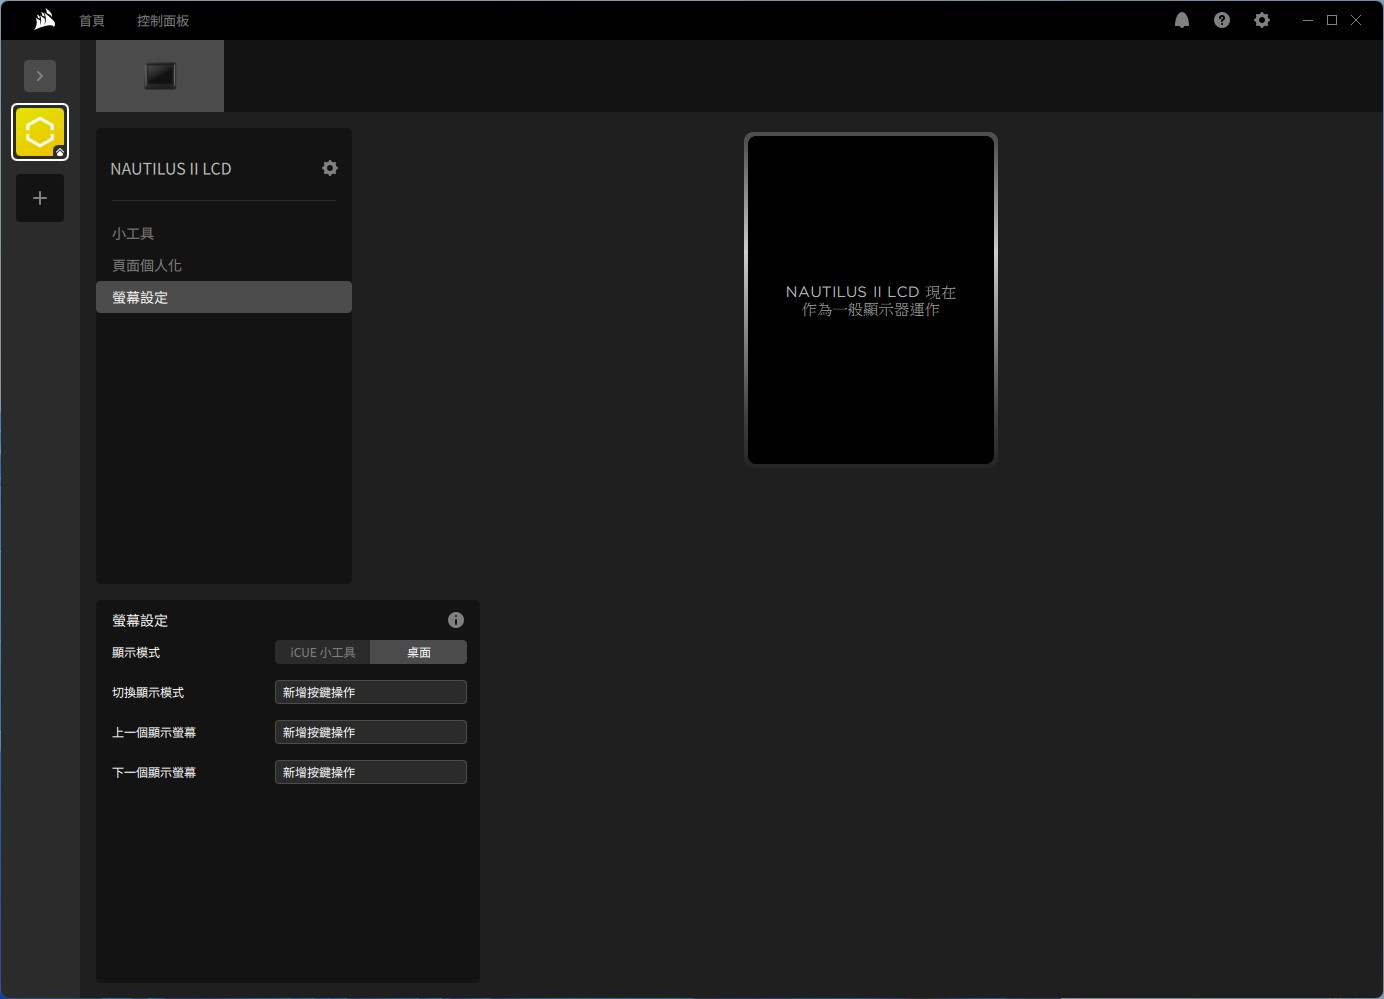Image resolution: width=1384 pixels, height=999 pixels.
Task: Click the LCD preview screen
Action: tap(871, 300)
